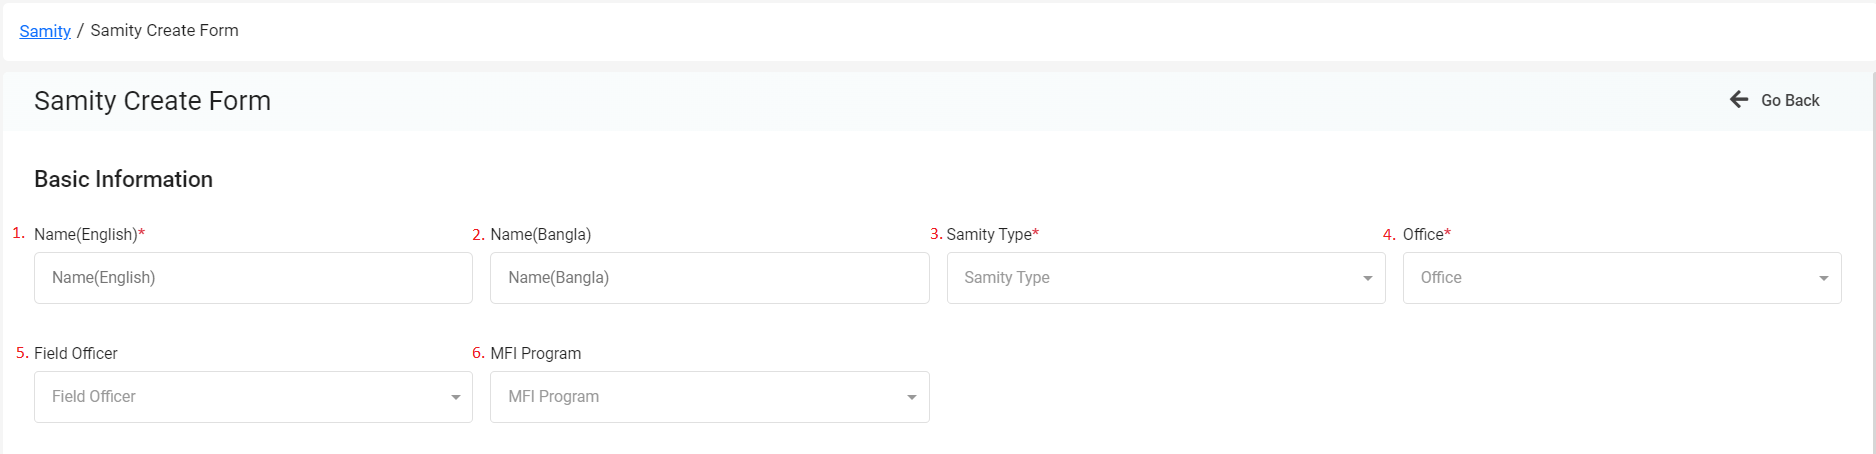Click the Office dropdown caret arrow
Image resolution: width=1876 pixels, height=454 pixels.
coord(1823,279)
